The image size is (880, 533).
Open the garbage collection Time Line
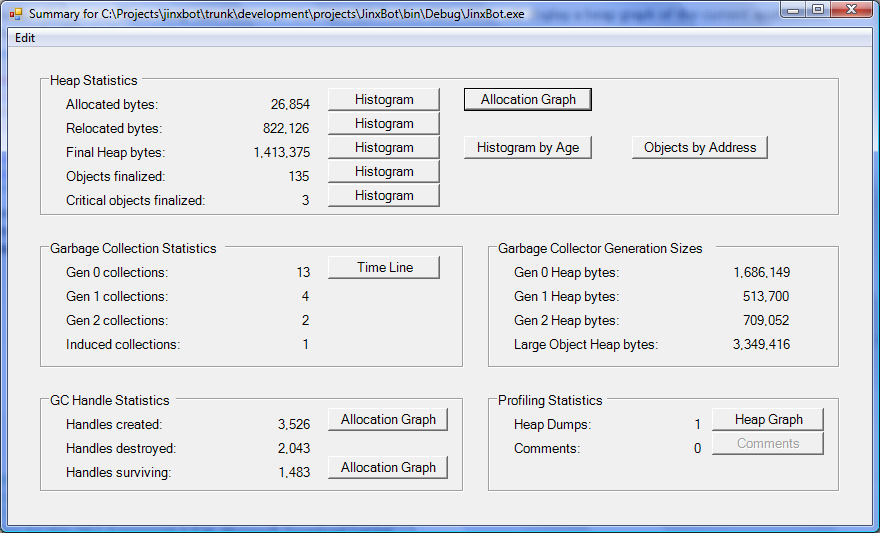tap(384, 268)
